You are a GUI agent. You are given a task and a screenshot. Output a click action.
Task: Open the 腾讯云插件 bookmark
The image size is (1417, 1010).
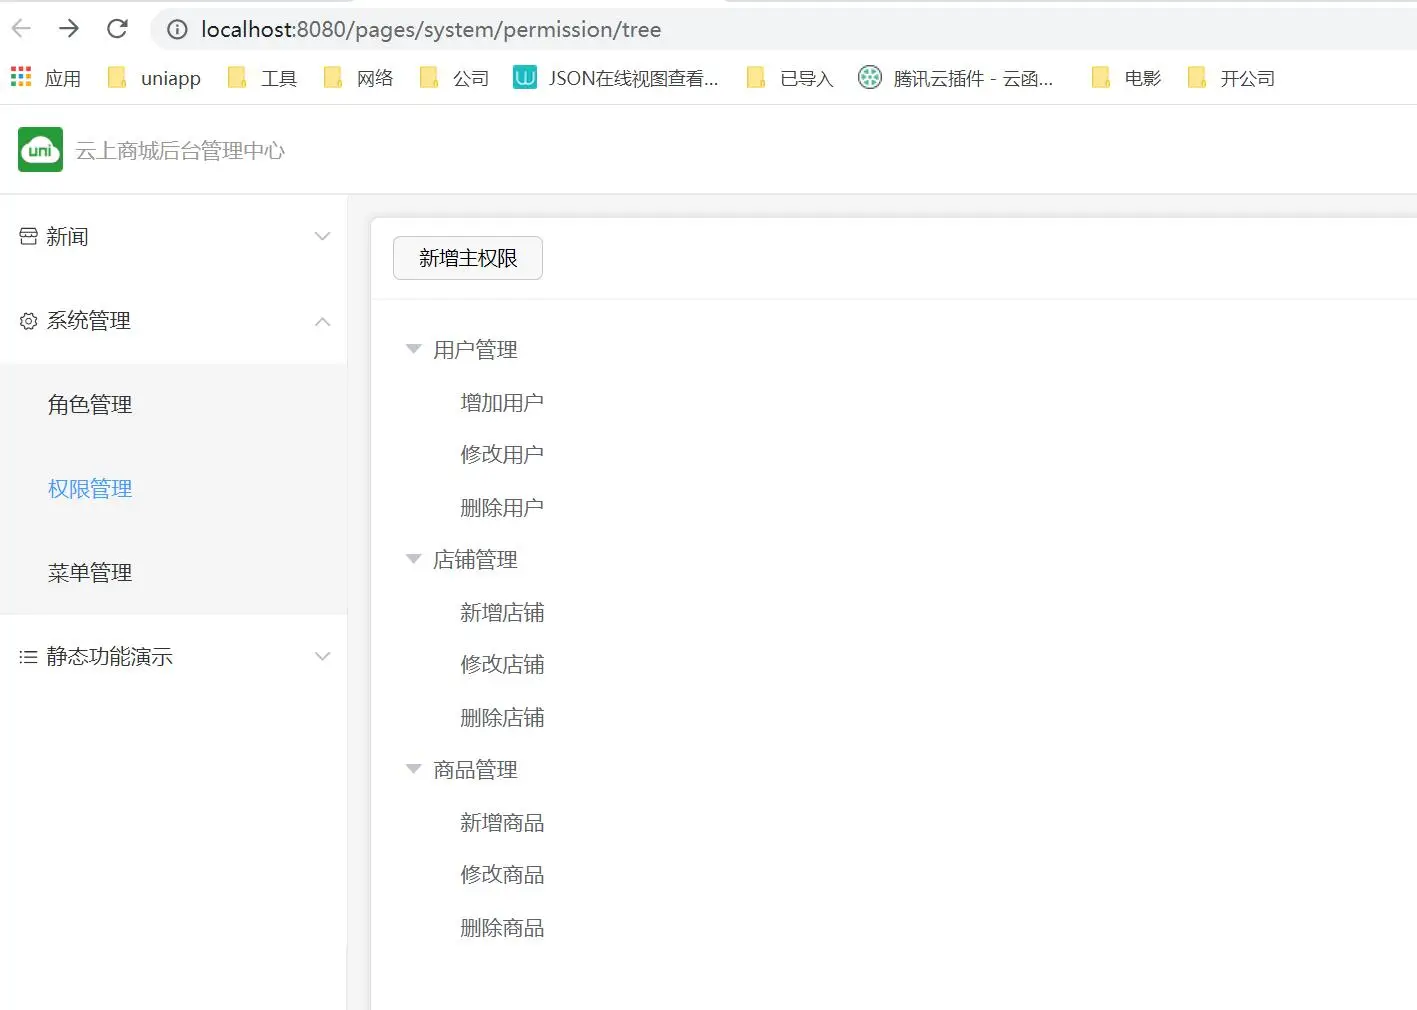pyautogui.click(x=956, y=78)
